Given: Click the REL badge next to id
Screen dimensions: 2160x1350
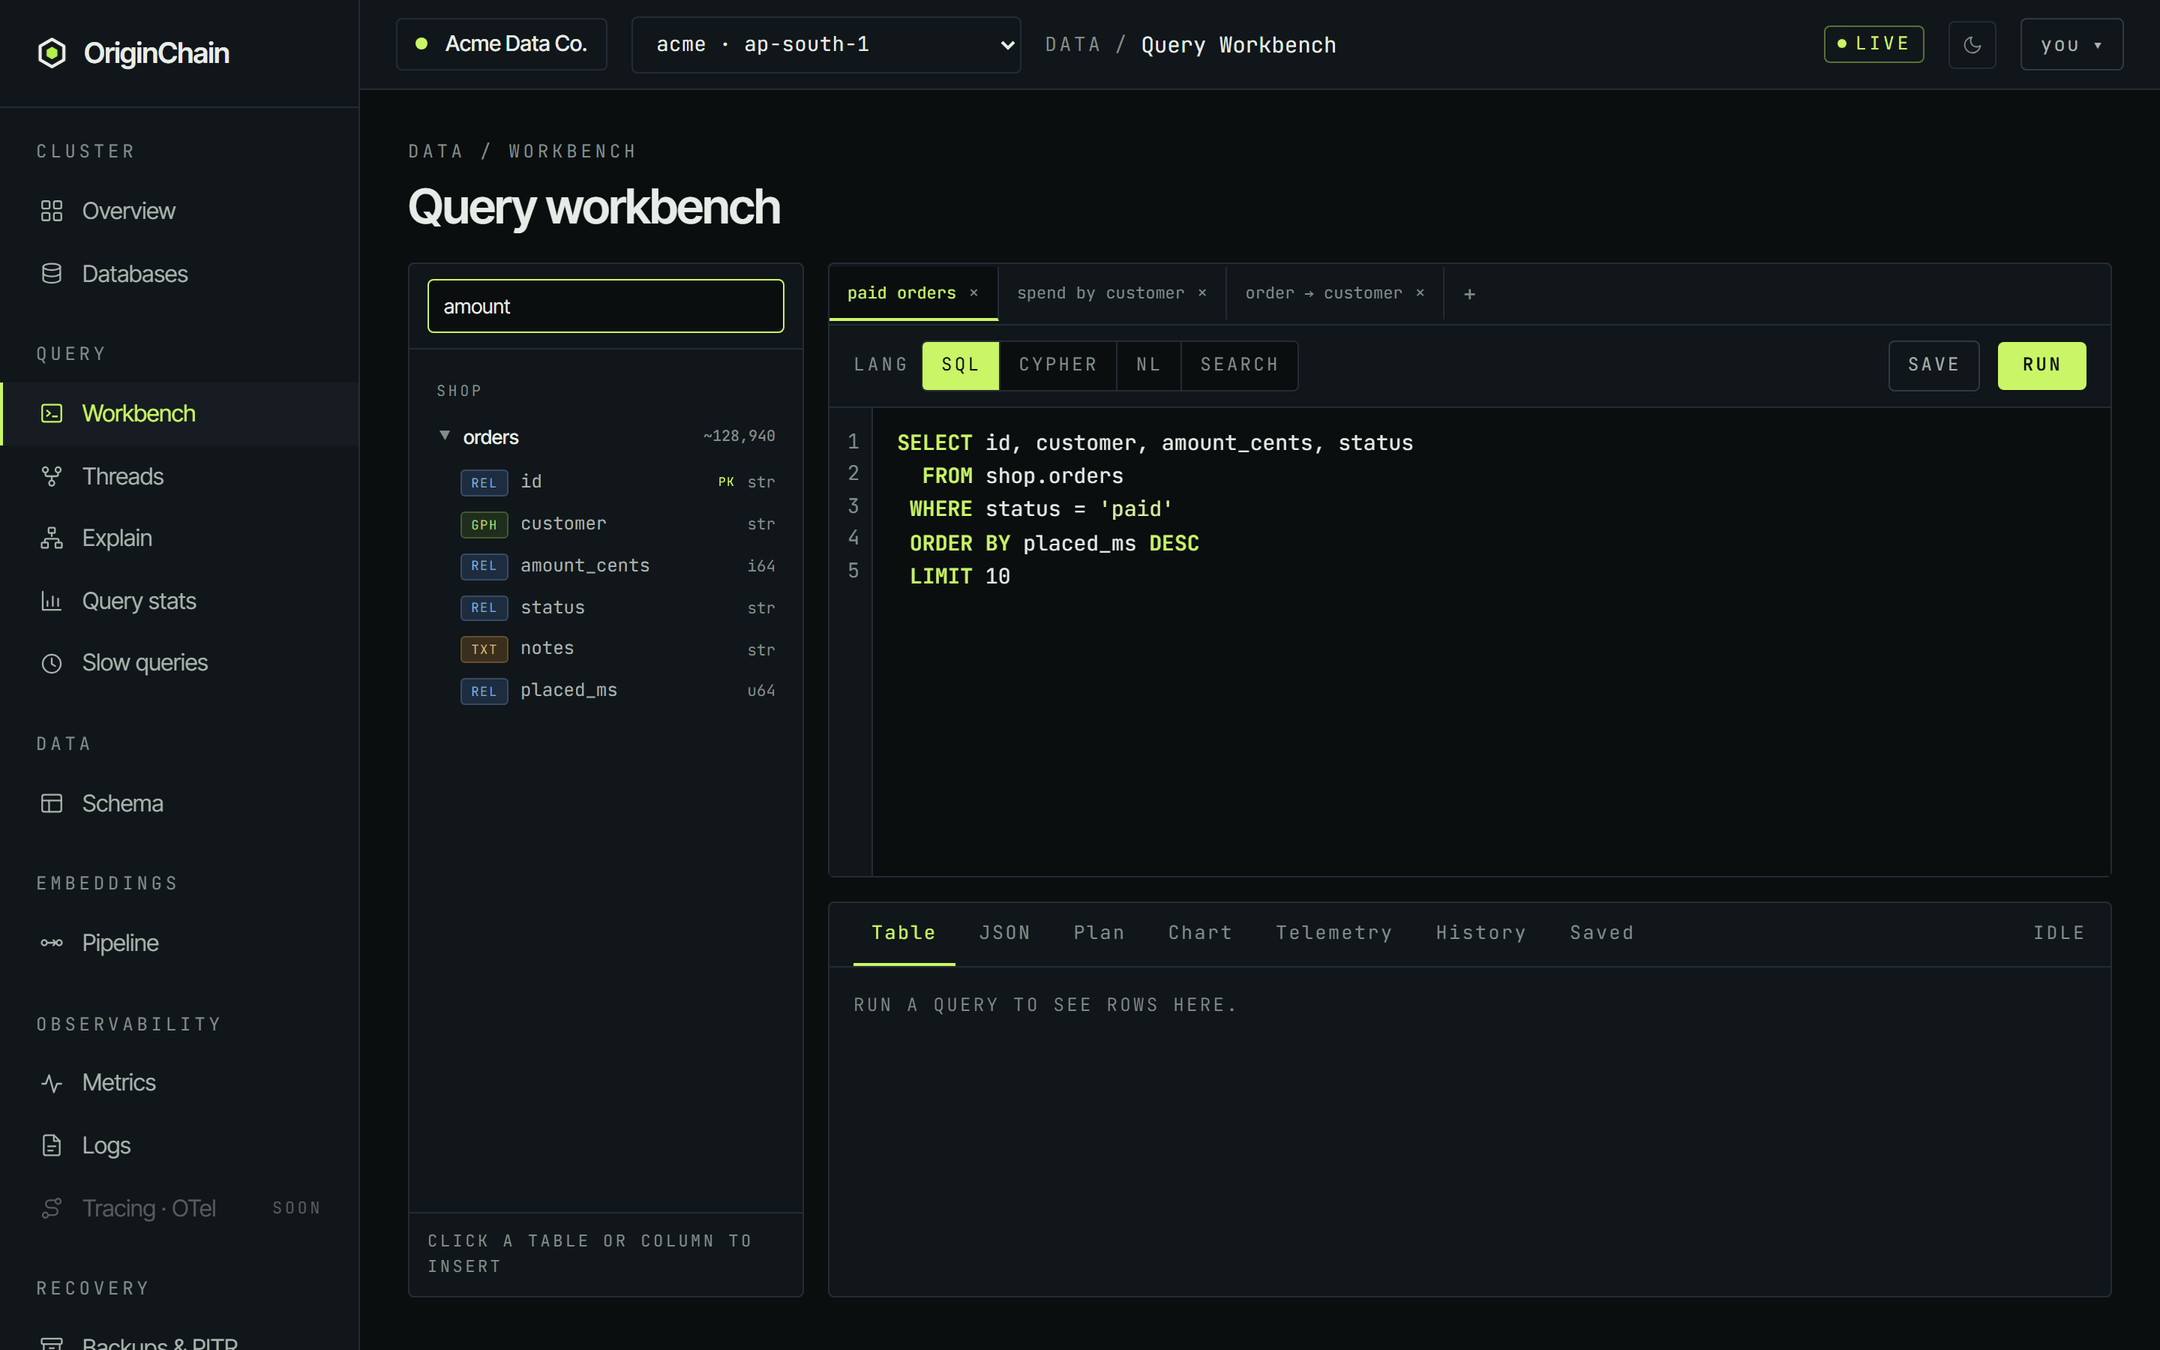Looking at the screenshot, I should click(484, 483).
